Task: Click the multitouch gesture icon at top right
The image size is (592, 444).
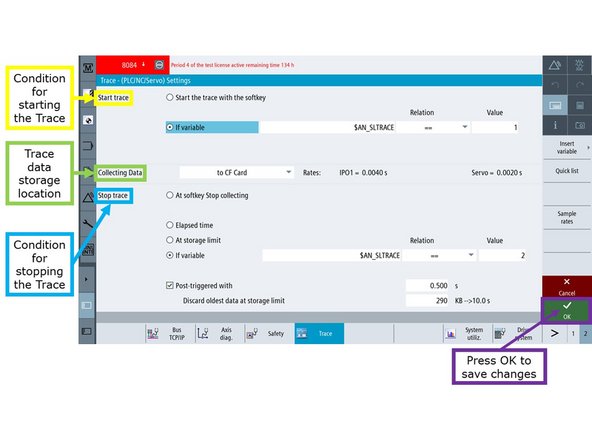Action: tap(580, 65)
